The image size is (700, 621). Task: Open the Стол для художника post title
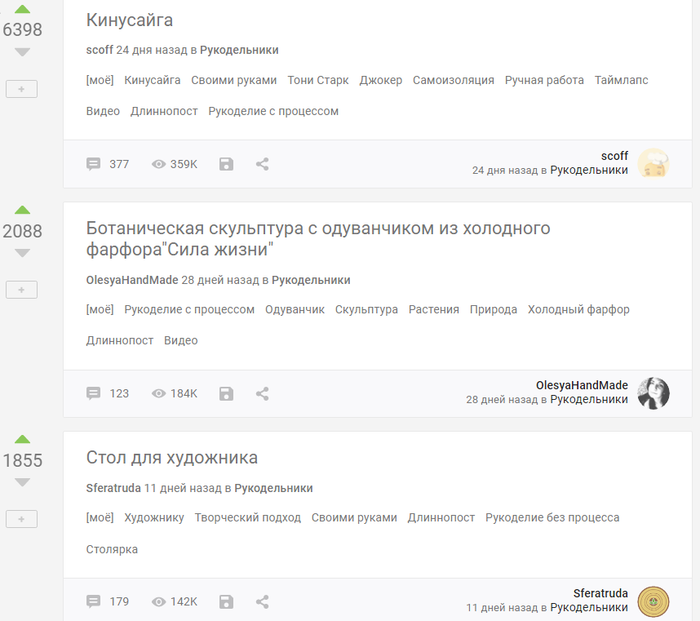(x=172, y=458)
